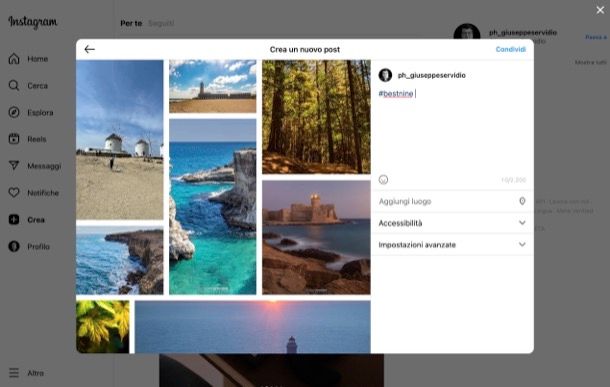Screen dimensions: 610x387
Task: Click ph_giuseppeservidio username in dialog
Action: (x=431, y=75)
